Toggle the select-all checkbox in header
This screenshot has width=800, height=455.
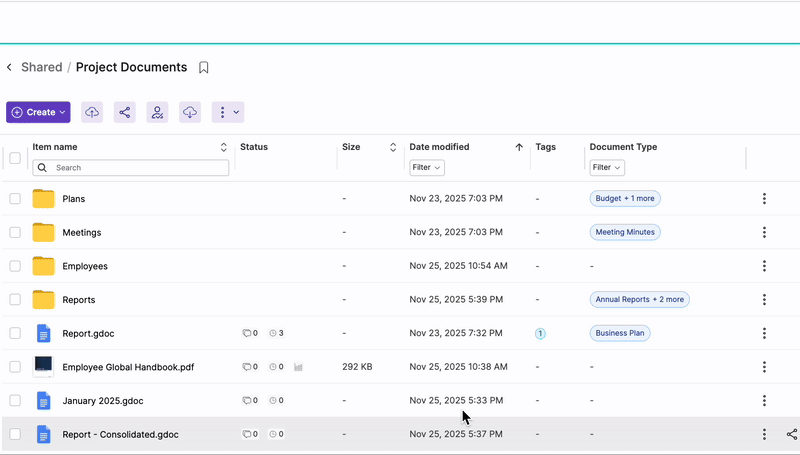pyautogui.click(x=15, y=158)
